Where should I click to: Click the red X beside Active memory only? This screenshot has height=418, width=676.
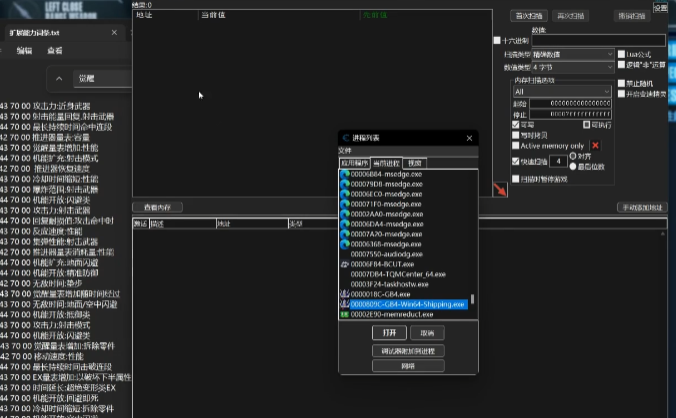(595, 145)
